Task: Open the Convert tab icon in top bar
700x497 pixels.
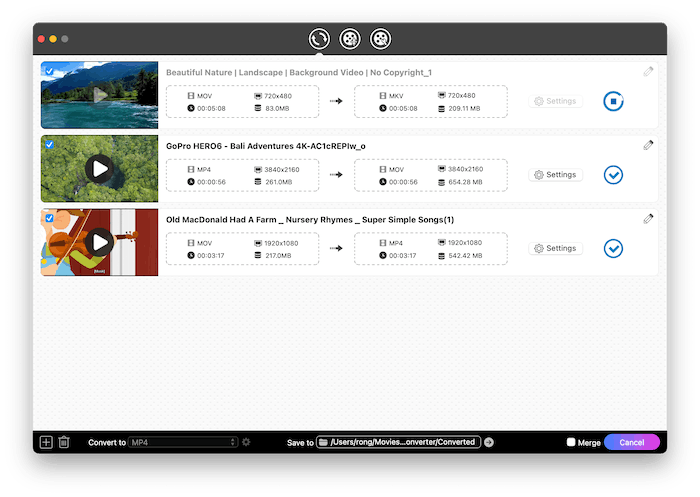Action: coord(319,39)
